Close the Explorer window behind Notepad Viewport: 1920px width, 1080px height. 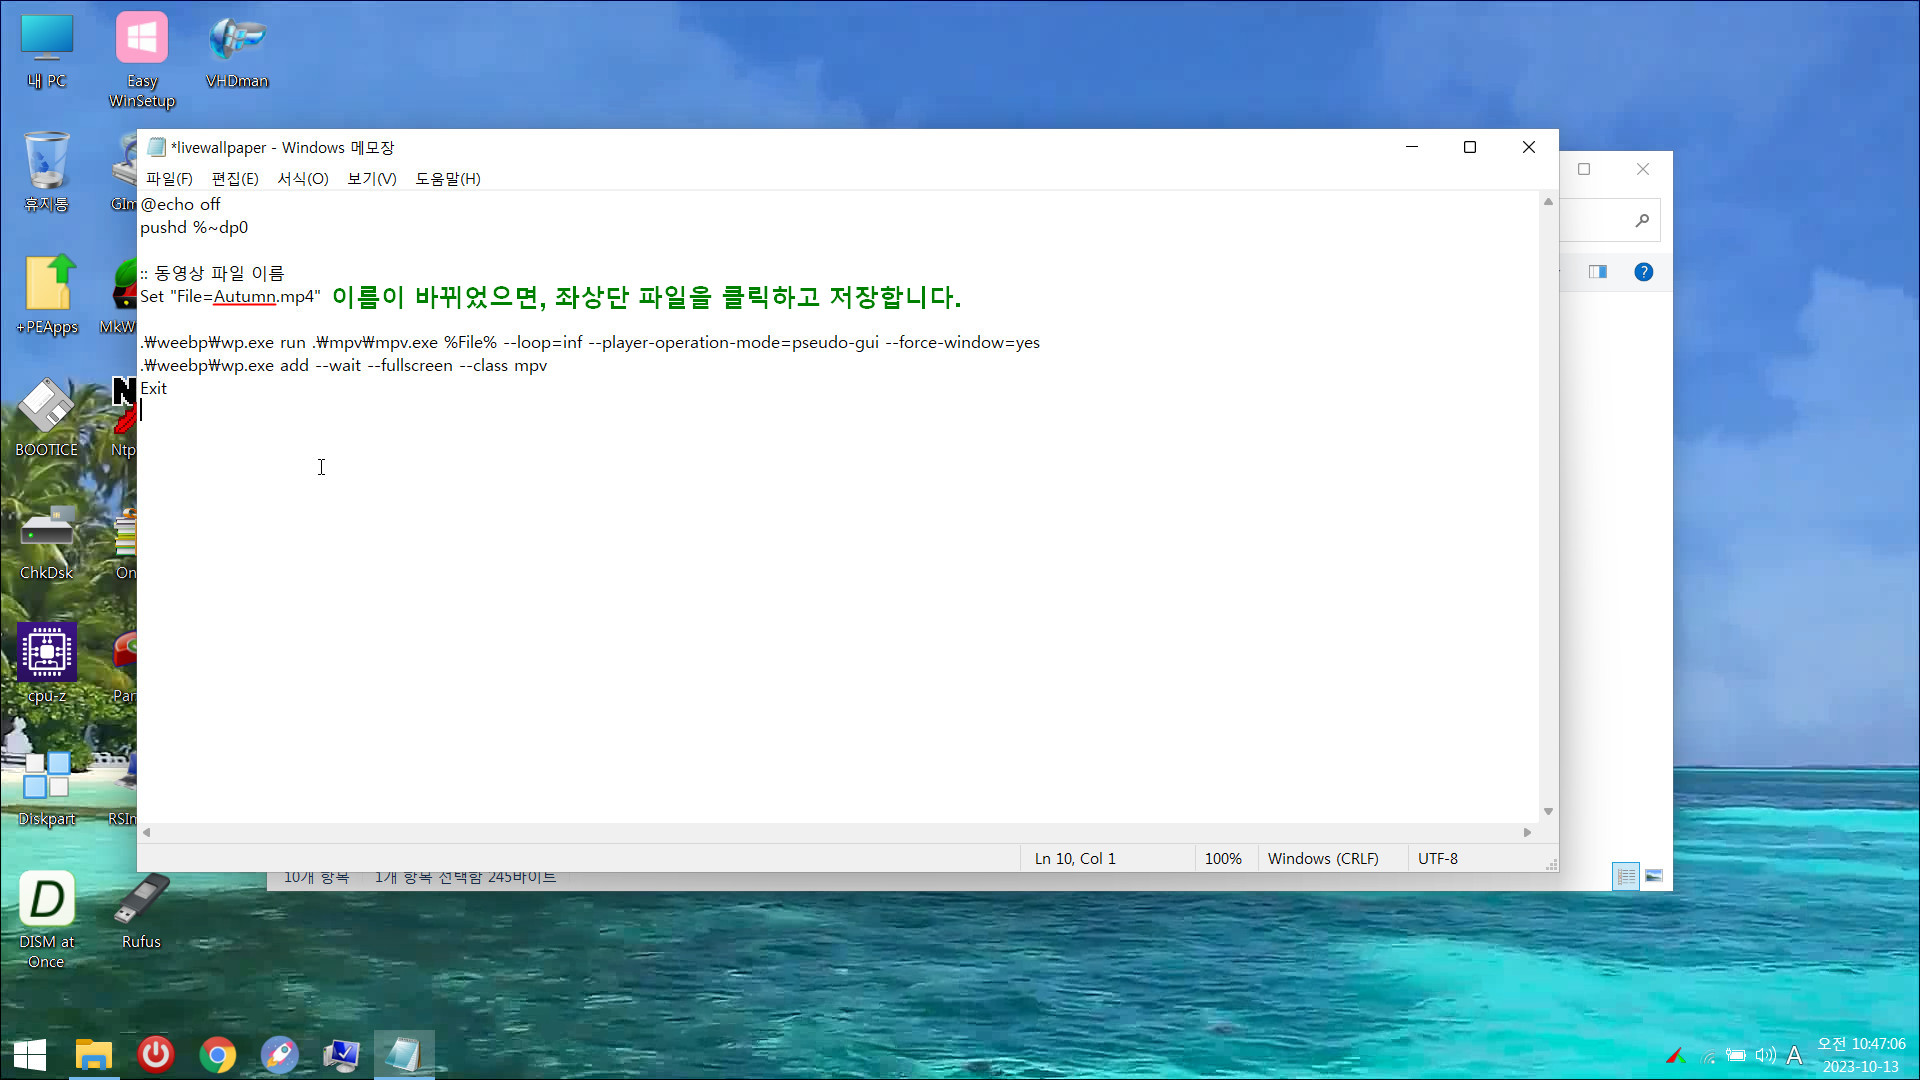coord(1643,169)
